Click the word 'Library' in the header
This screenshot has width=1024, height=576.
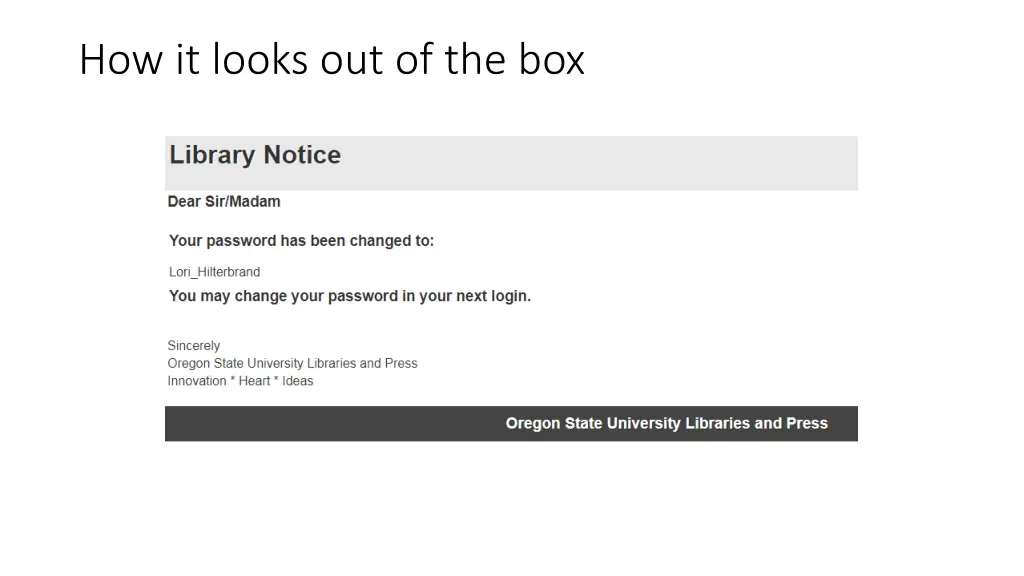212,155
